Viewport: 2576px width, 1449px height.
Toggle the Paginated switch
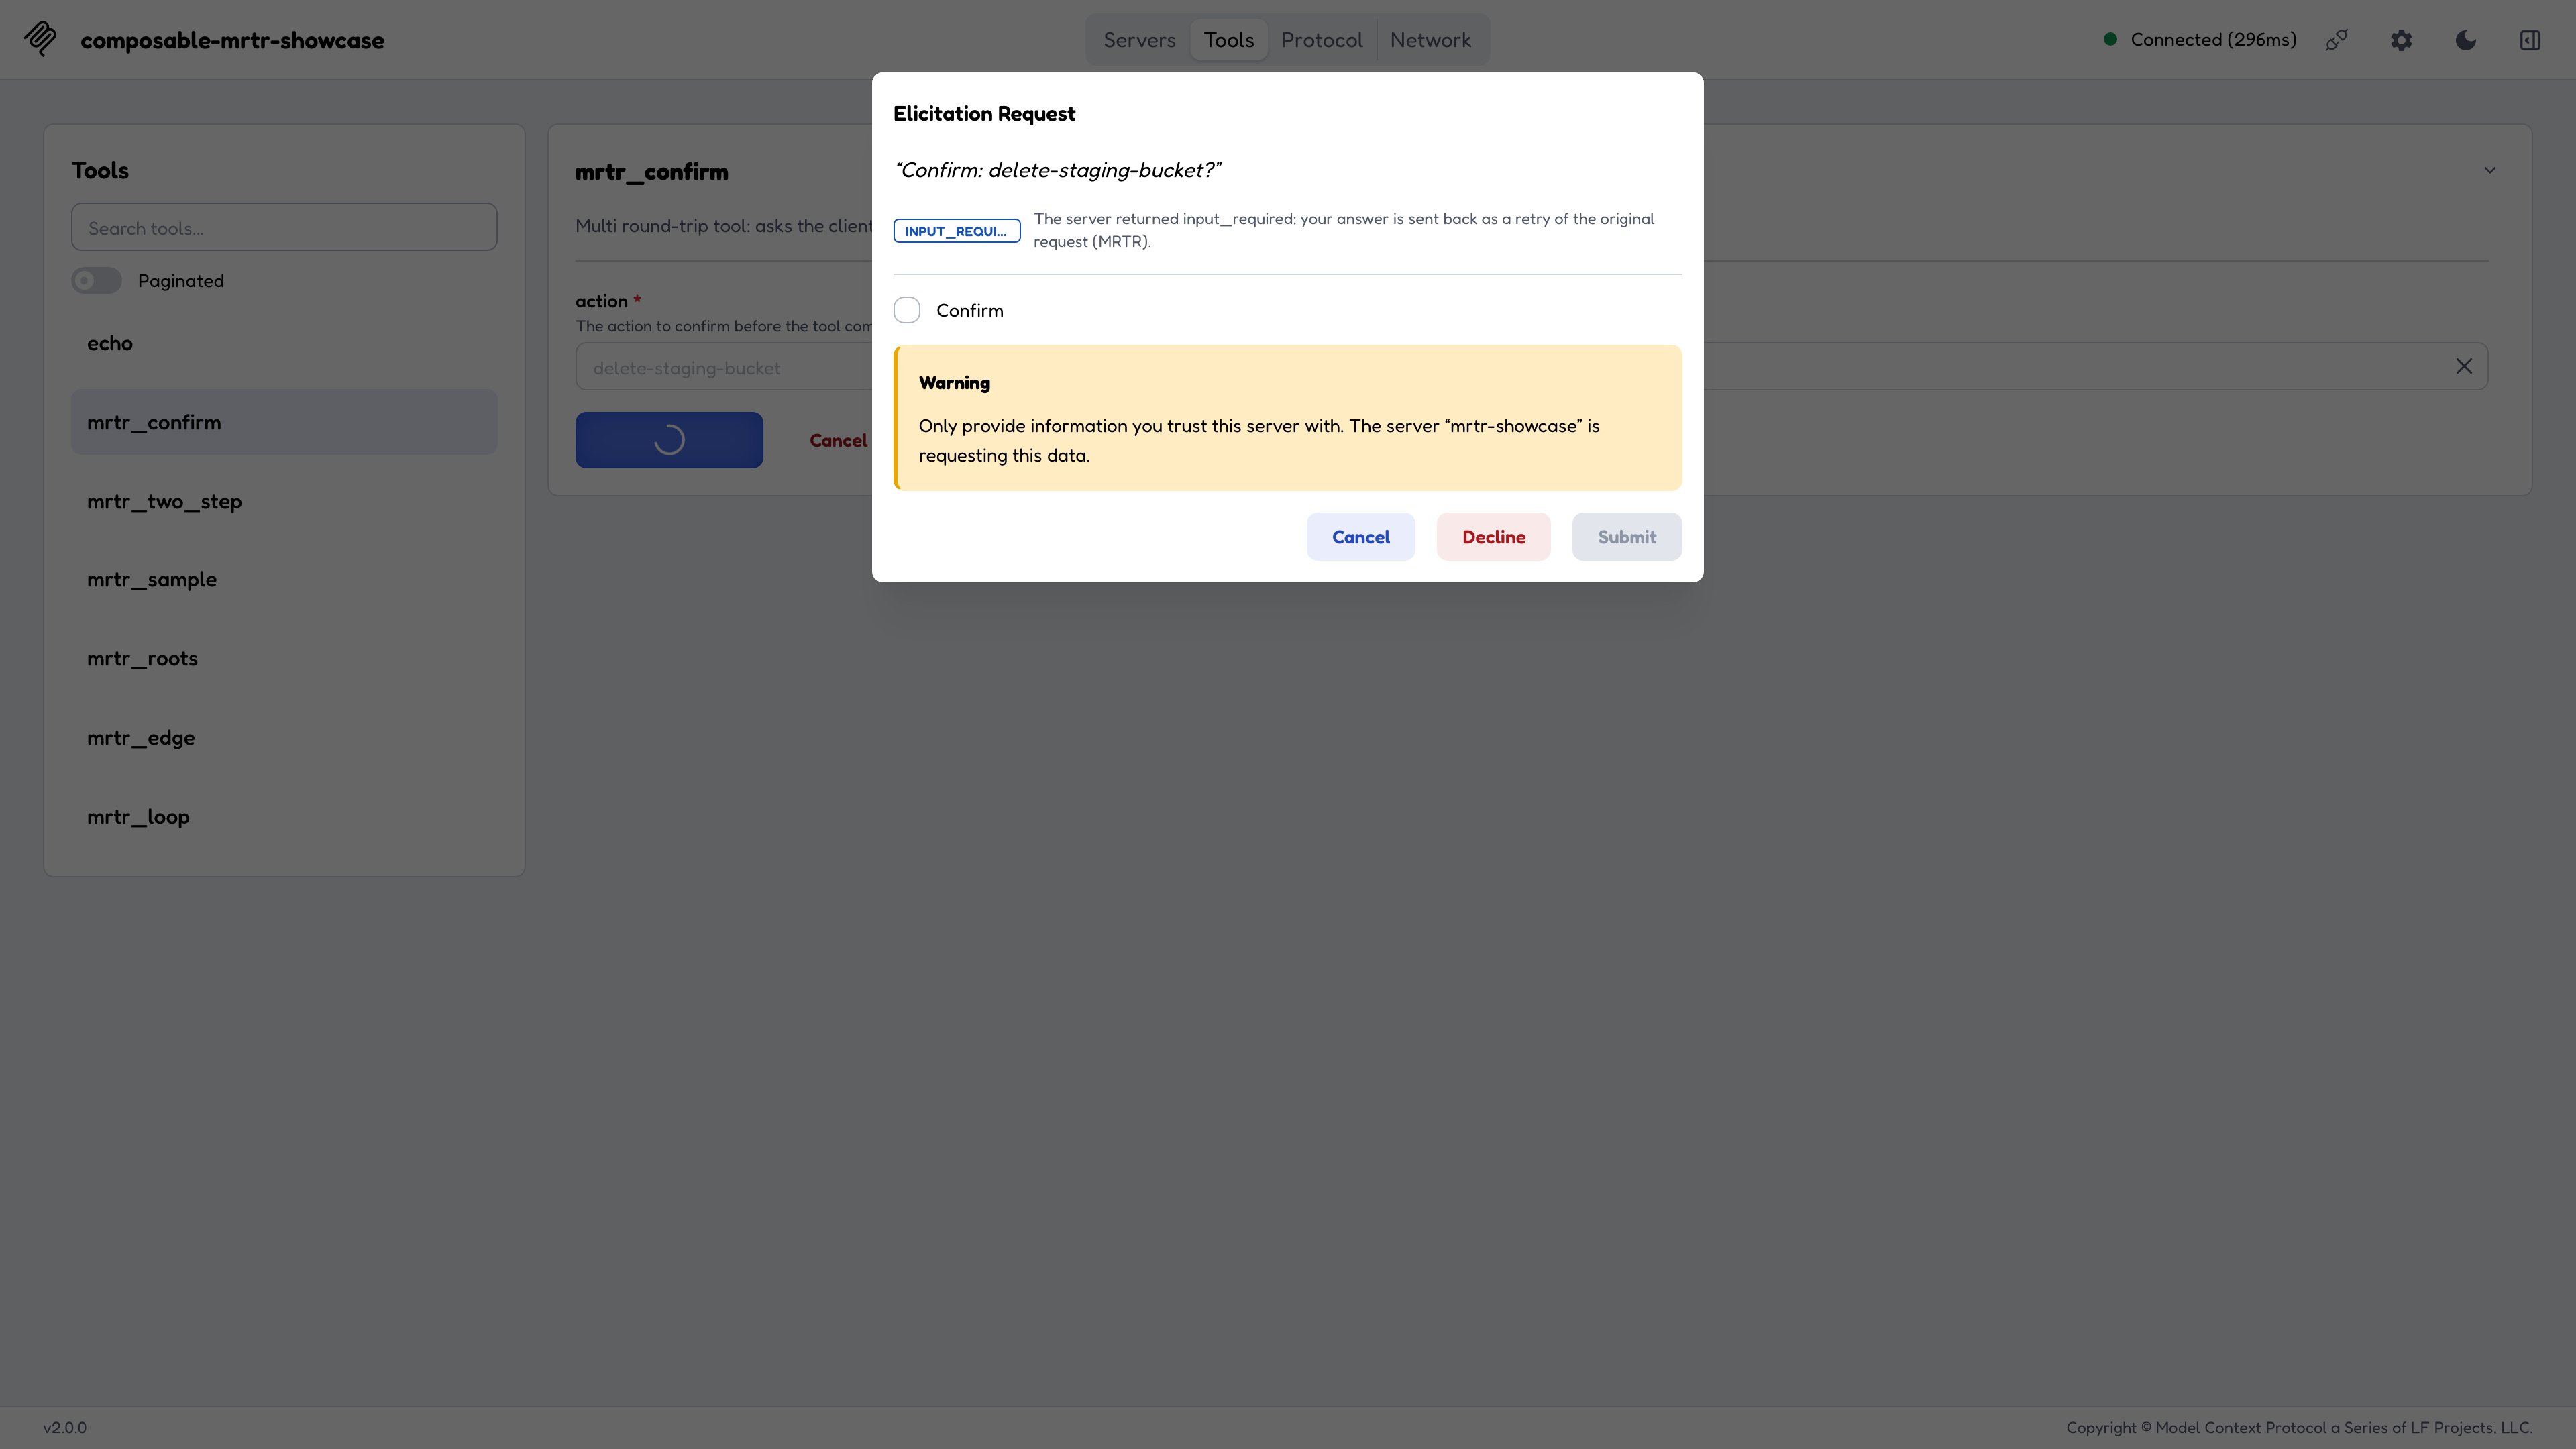96,281
